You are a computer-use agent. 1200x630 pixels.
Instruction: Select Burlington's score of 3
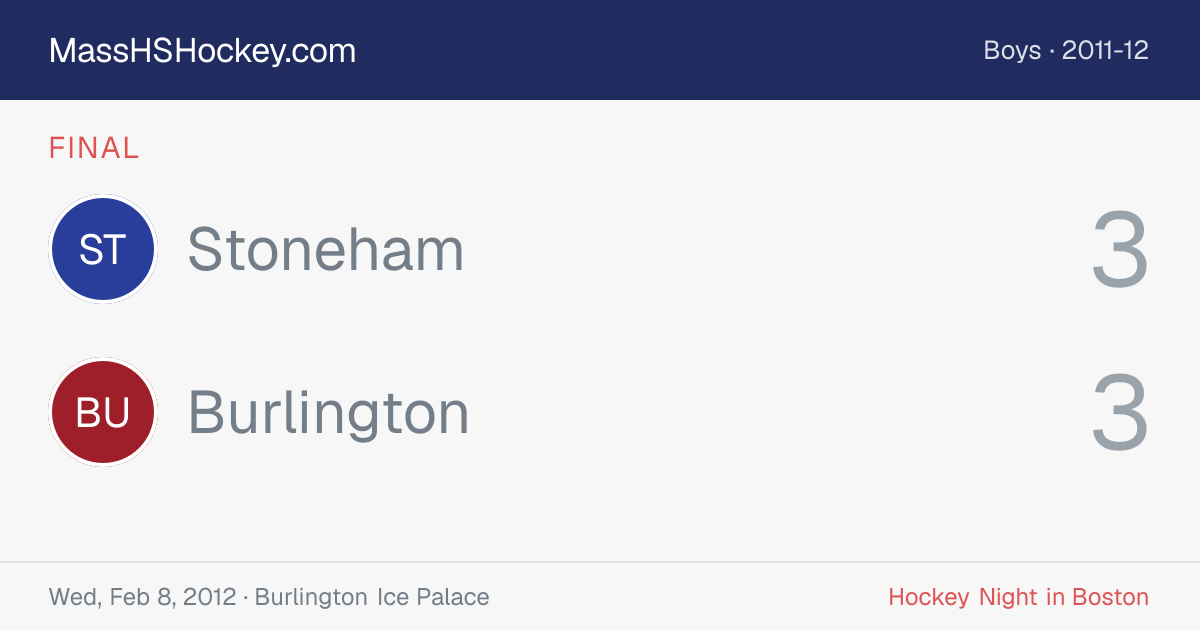click(x=1120, y=412)
